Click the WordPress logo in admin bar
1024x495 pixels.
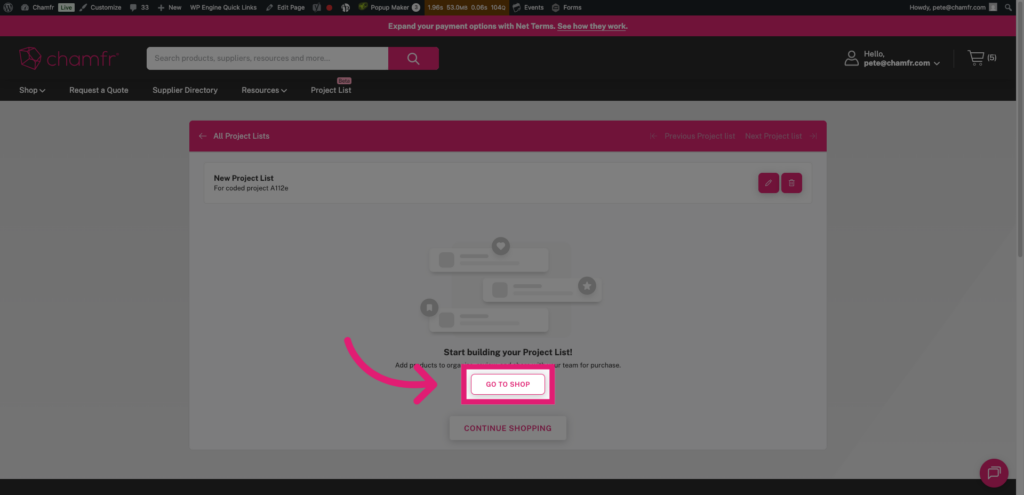click(8, 7)
